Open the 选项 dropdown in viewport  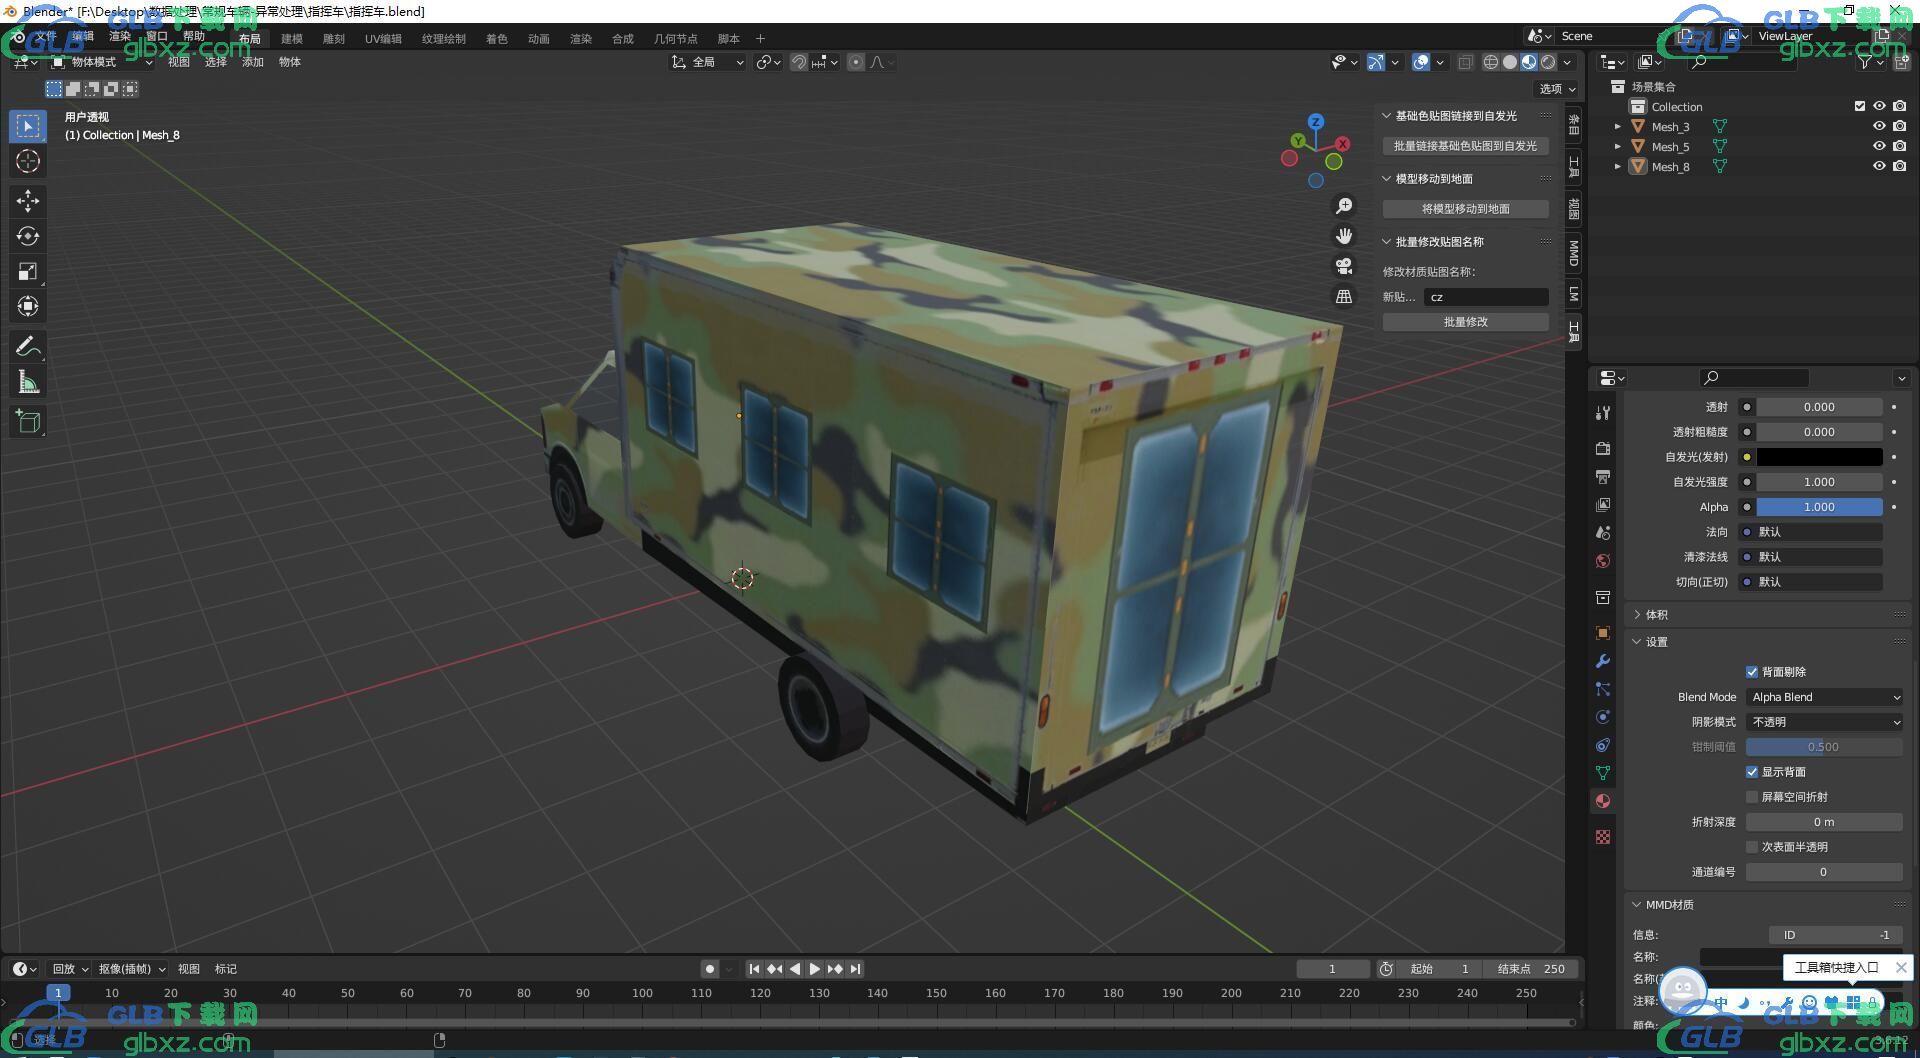[x=1556, y=89]
